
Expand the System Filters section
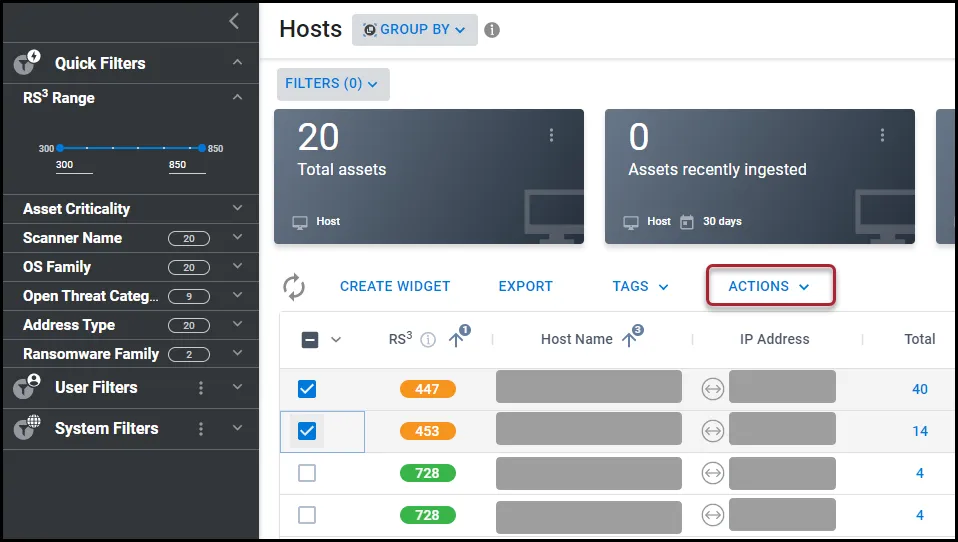coord(238,428)
